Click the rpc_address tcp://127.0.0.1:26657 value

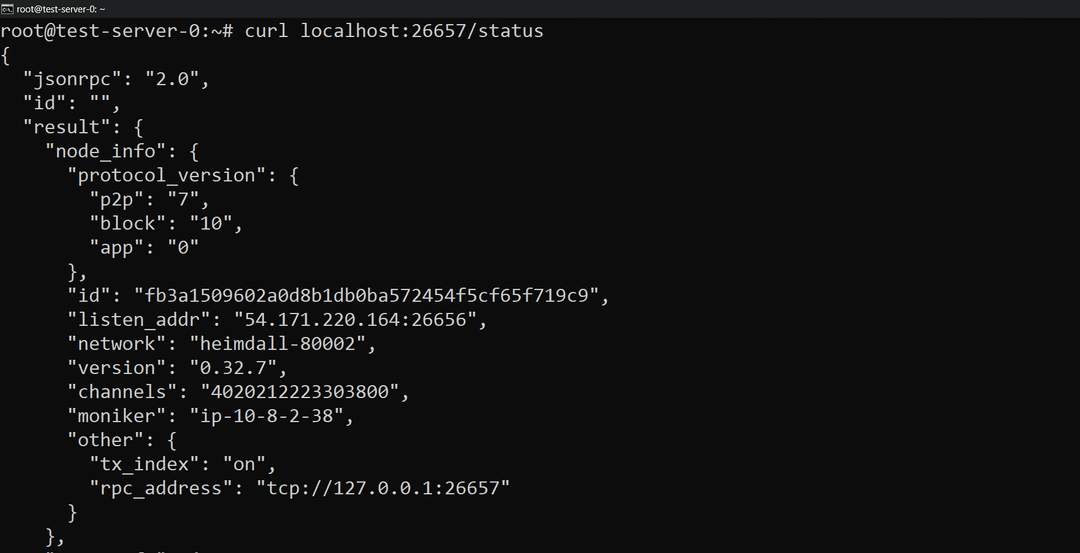click(383, 488)
